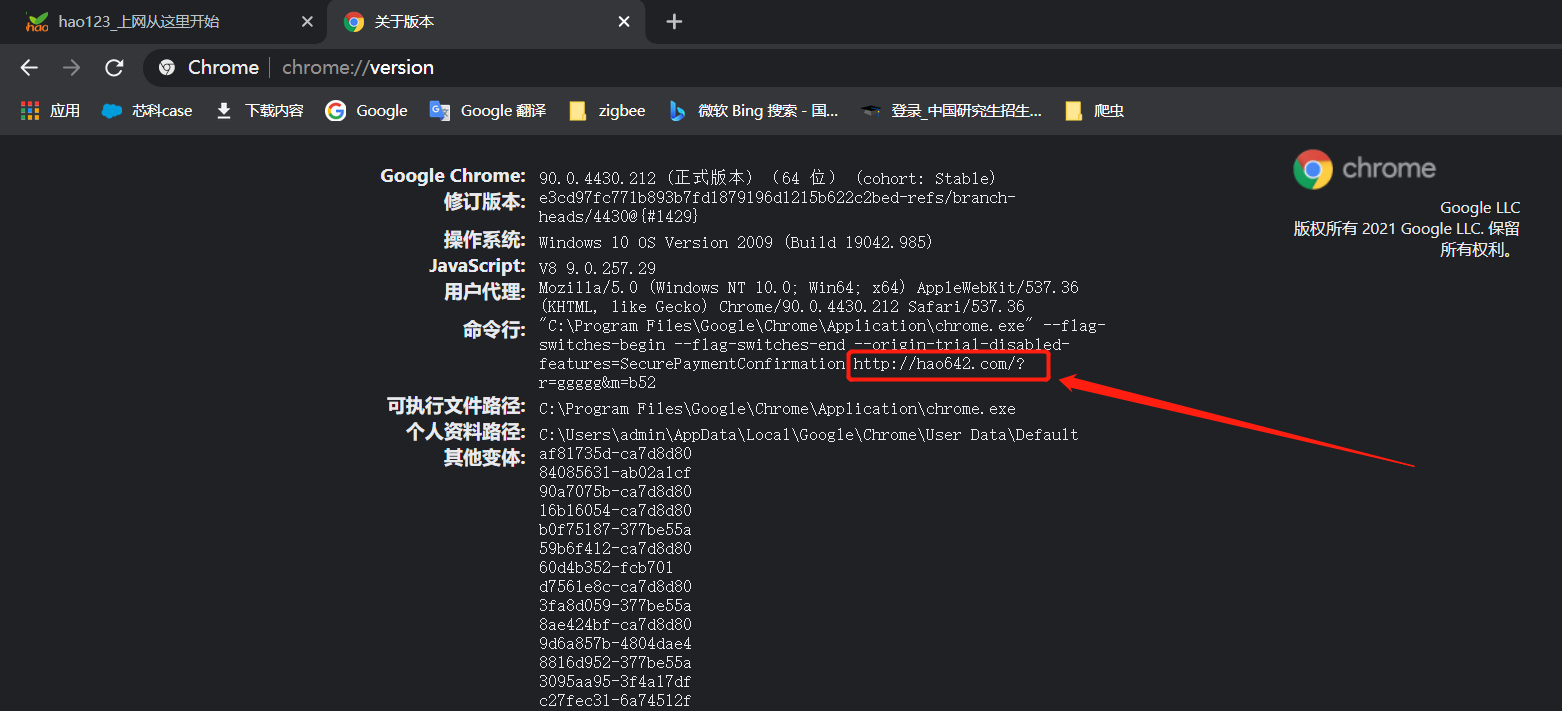The width and height of the screenshot is (1562, 711).
Task: Click the variation 8816d952-377be55a
Action: [x=615, y=663]
